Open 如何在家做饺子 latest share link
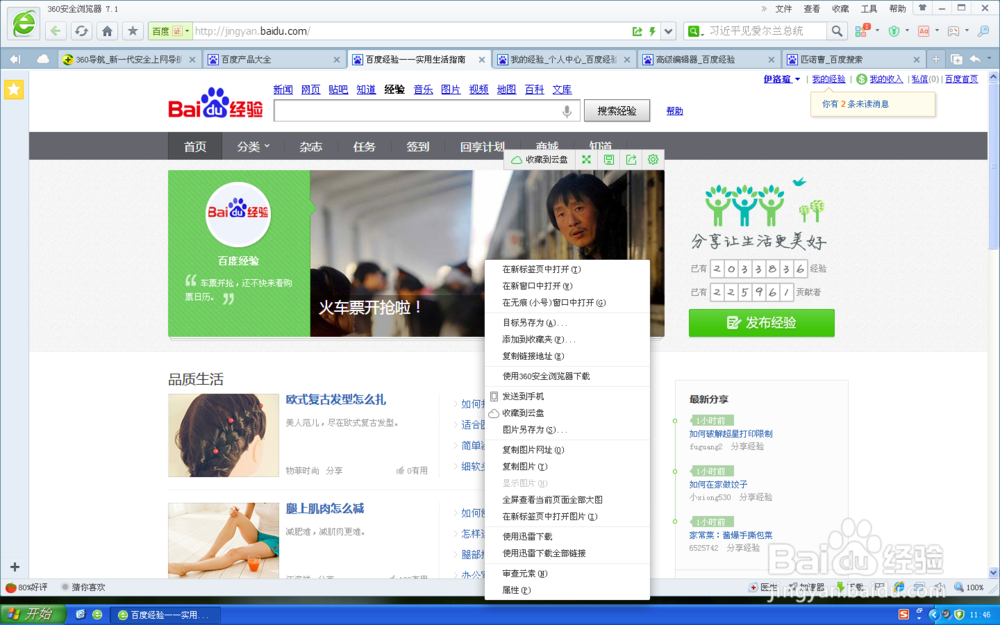Image resolution: width=1000 pixels, height=625 pixels. tap(718, 484)
